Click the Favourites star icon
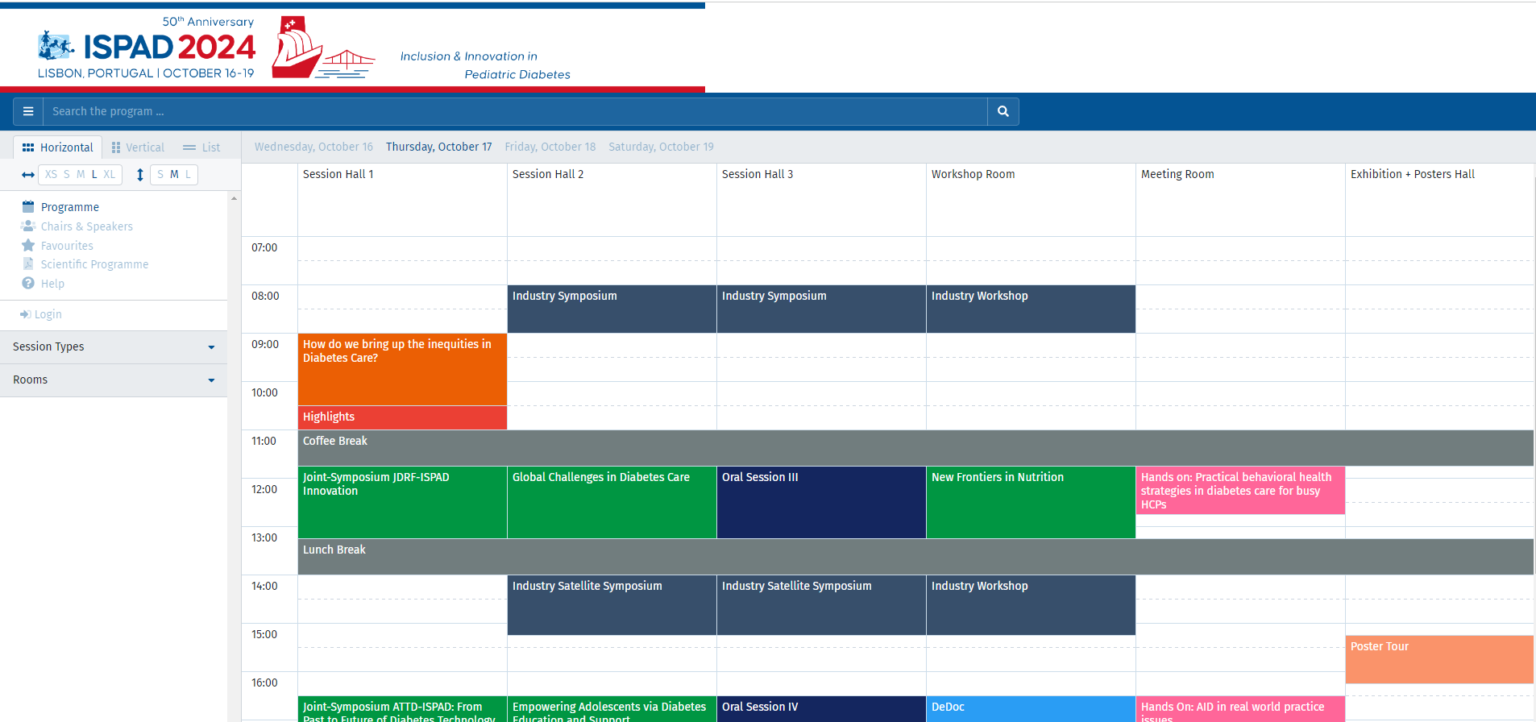This screenshot has width=1536, height=722. [28, 246]
